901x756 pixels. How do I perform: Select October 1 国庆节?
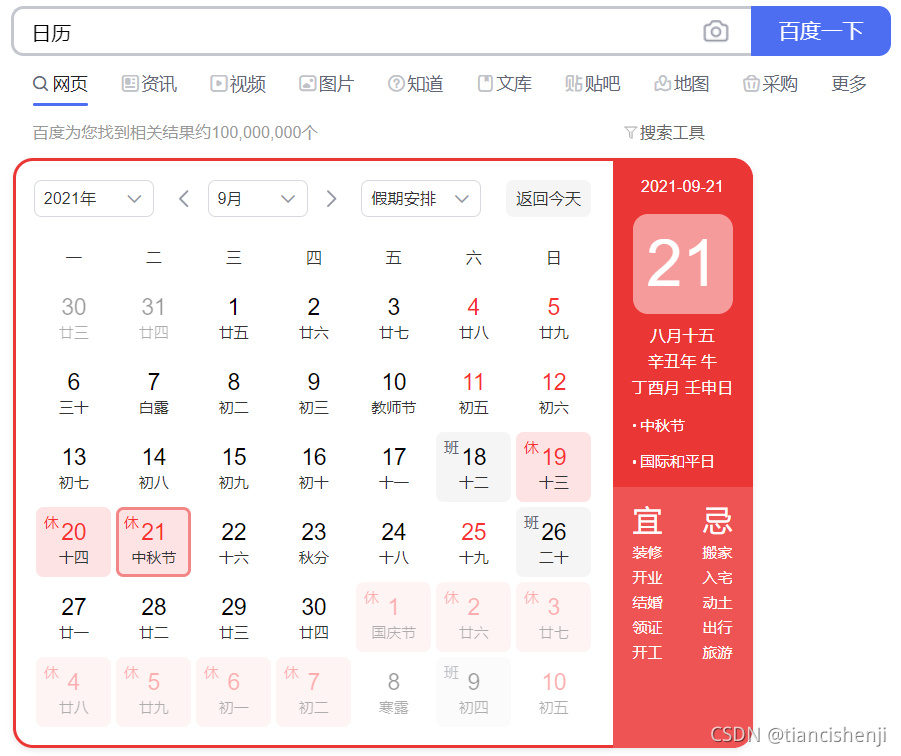[394, 617]
